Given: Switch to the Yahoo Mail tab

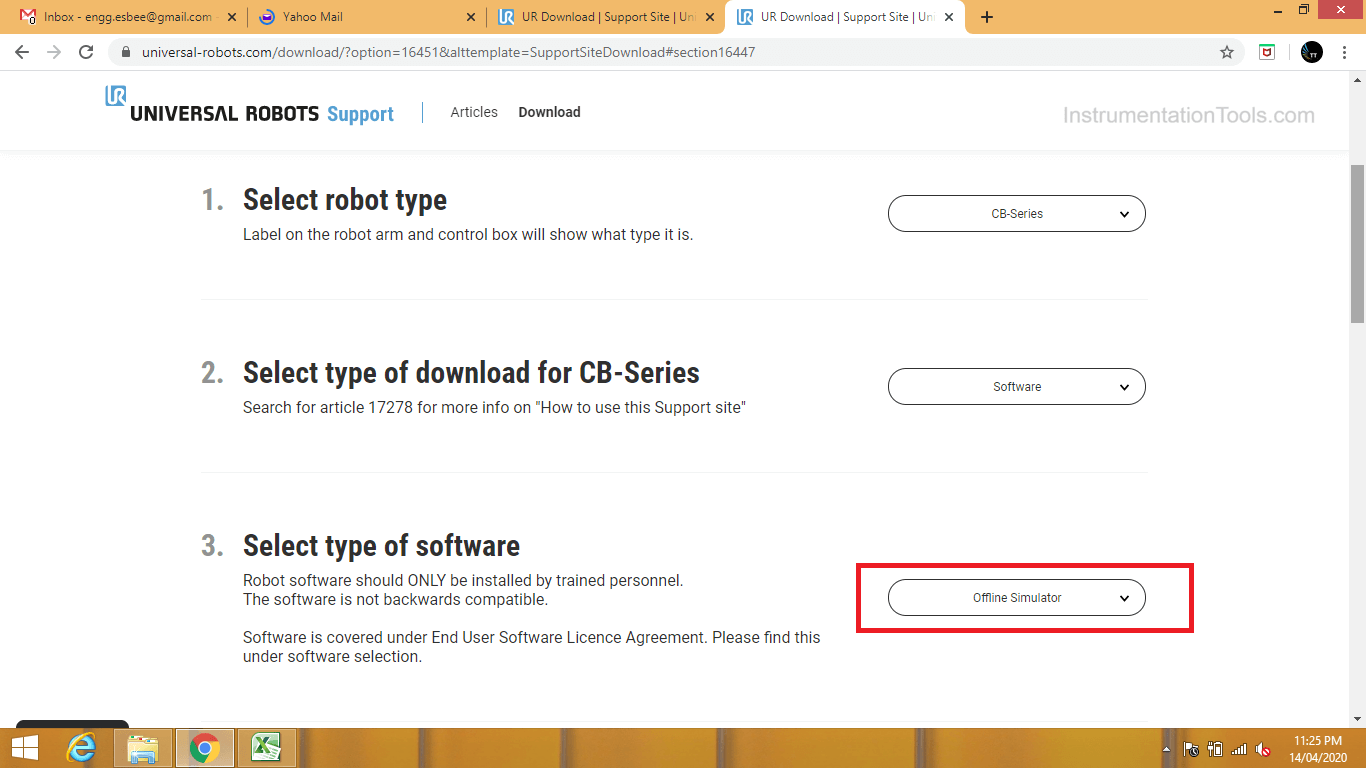Looking at the screenshot, I should coord(366,17).
